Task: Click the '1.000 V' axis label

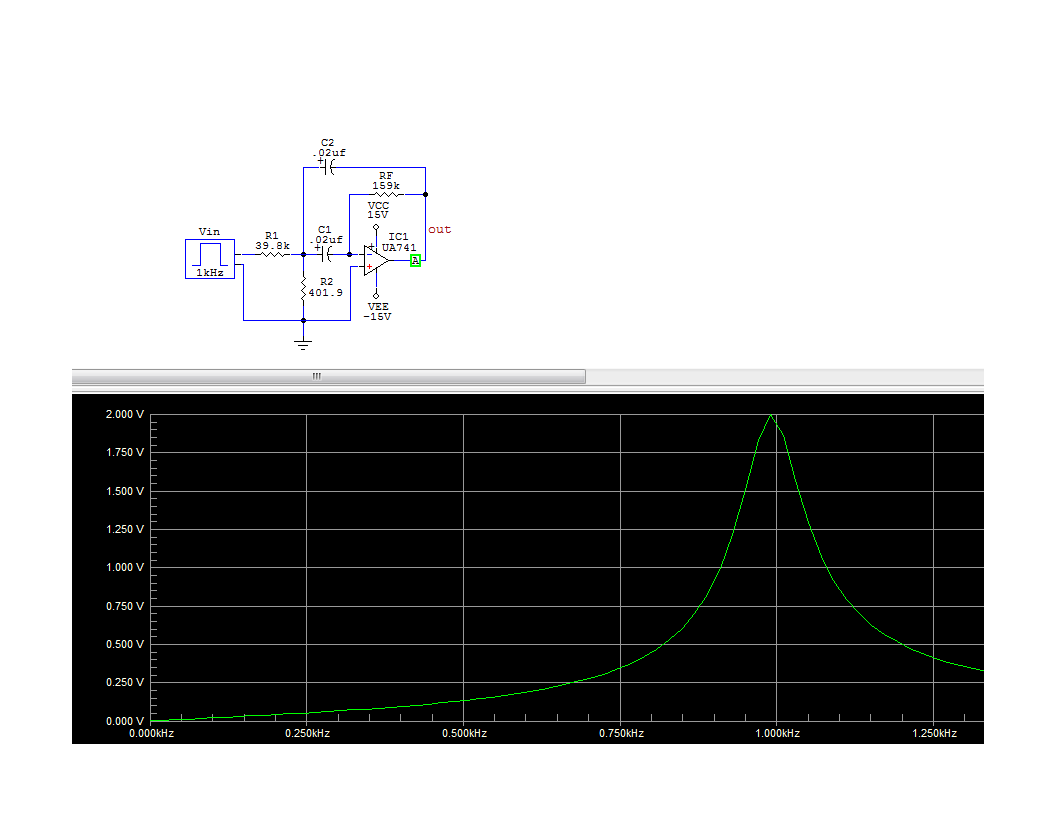Action: tap(125, 568)
